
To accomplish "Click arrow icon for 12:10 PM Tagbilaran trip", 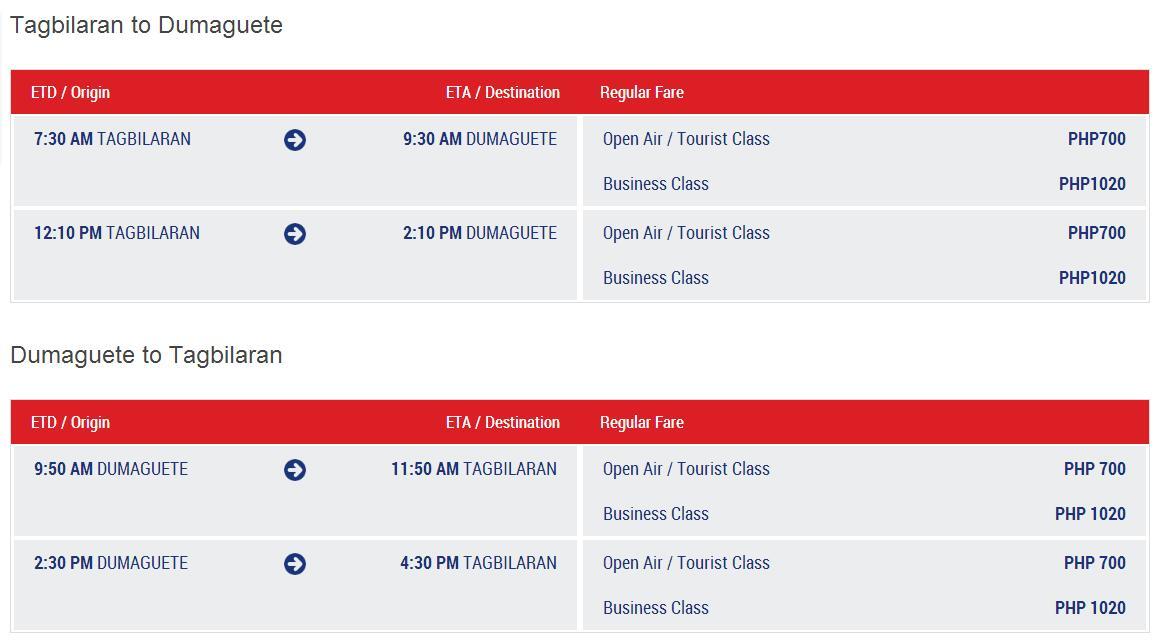I will click(295, 234).
